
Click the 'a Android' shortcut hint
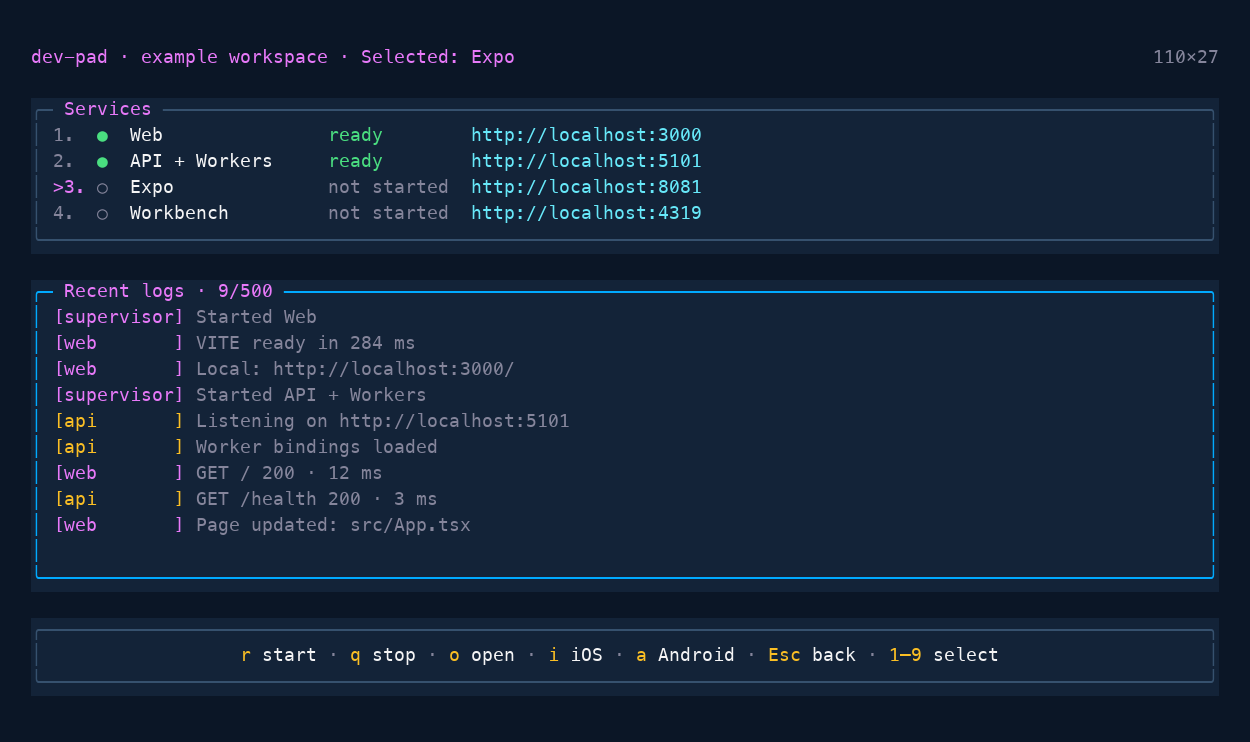[686, 655]
